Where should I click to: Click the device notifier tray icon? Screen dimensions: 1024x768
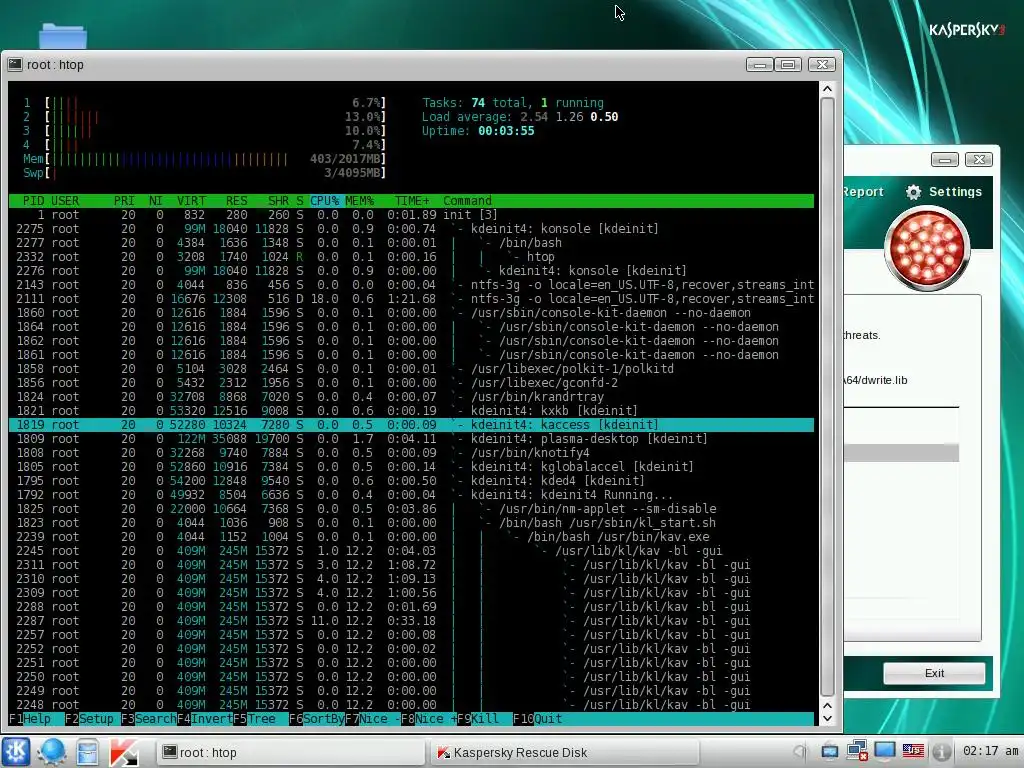click(829, 752)
